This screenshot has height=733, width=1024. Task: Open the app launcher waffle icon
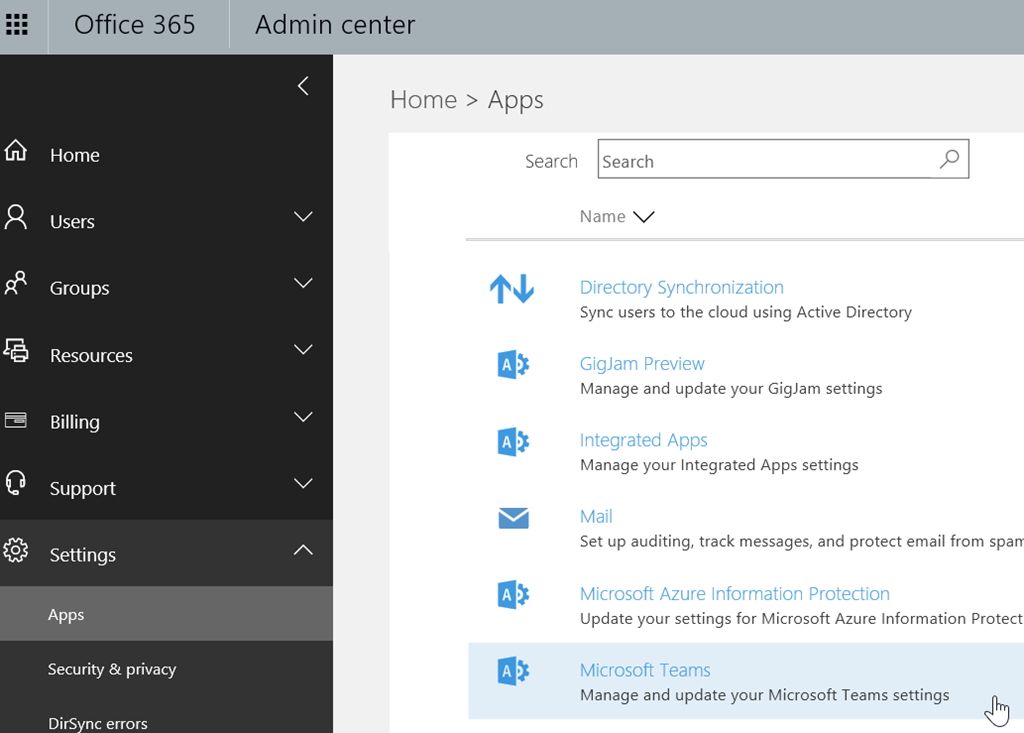pos(17,24)
